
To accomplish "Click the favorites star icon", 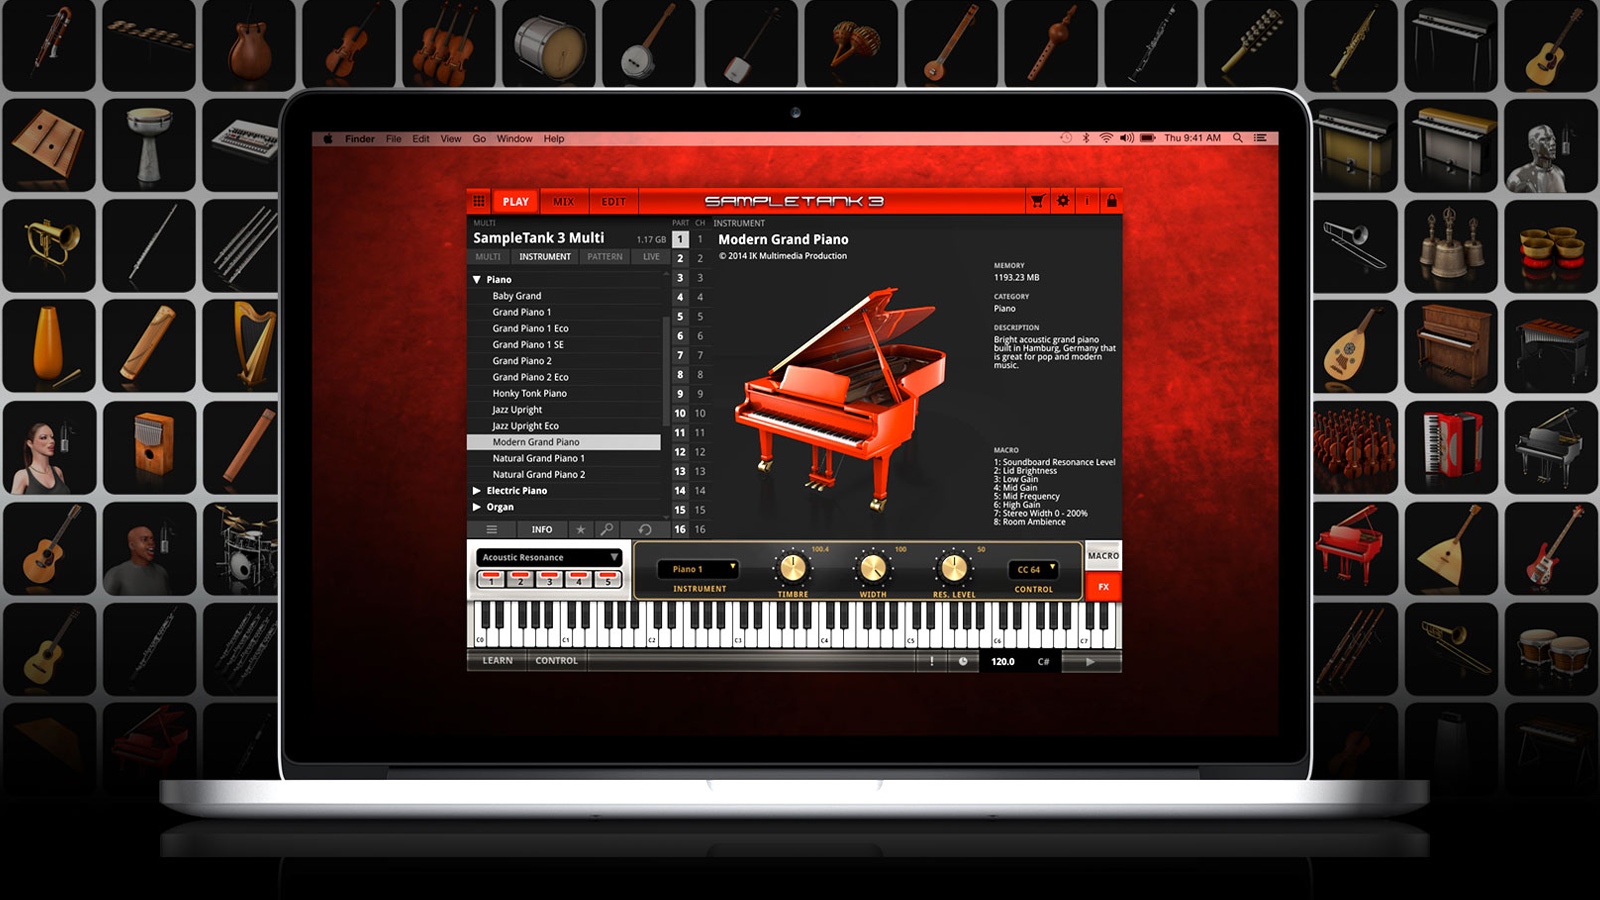I will click(x=580, y=529).
